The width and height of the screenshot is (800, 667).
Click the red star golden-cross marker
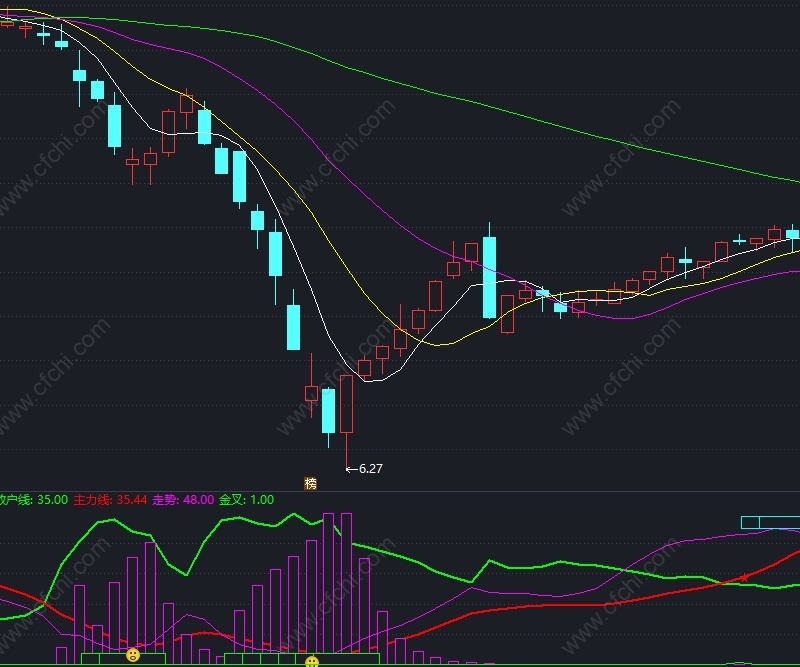744,578
